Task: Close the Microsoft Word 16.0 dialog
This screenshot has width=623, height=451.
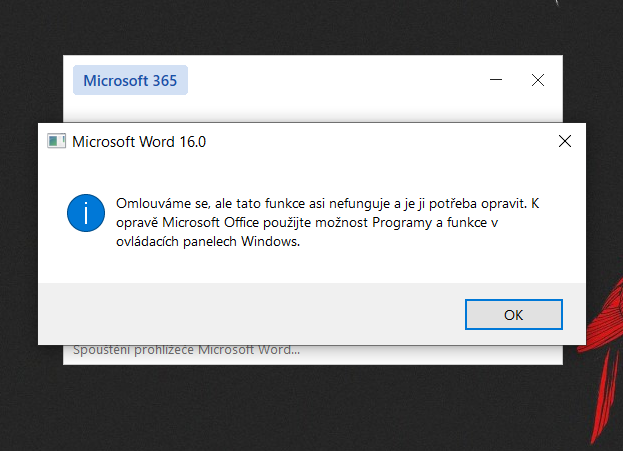Action: click(565, 141)
